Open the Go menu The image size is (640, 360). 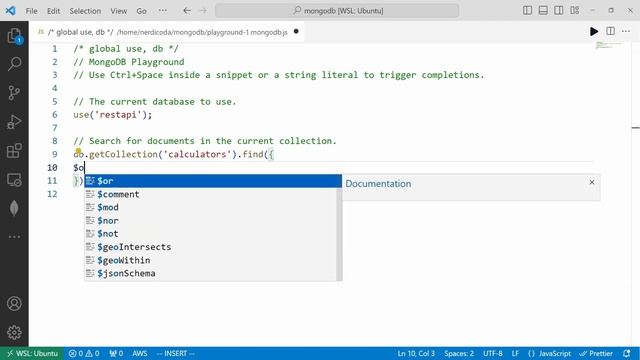[x=141, y=11]
